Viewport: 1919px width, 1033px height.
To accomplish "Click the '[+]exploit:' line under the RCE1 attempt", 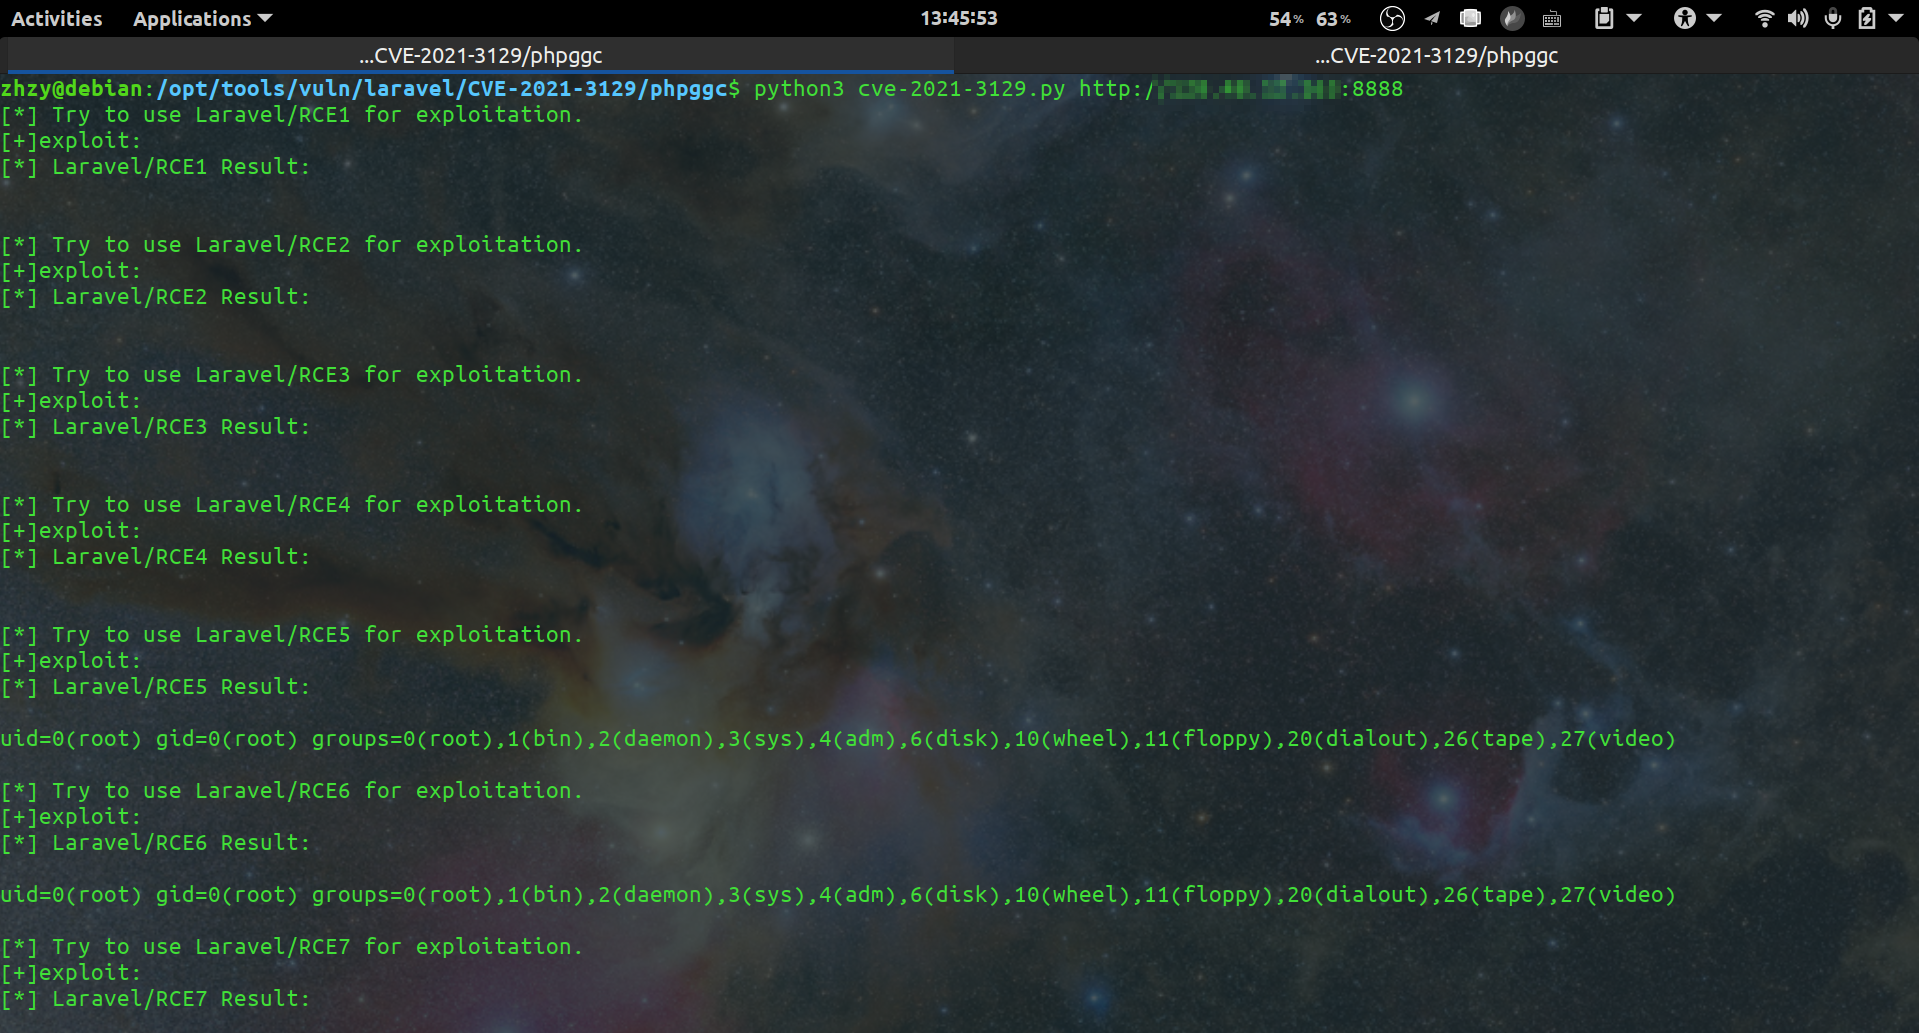I will click(71, 141).
